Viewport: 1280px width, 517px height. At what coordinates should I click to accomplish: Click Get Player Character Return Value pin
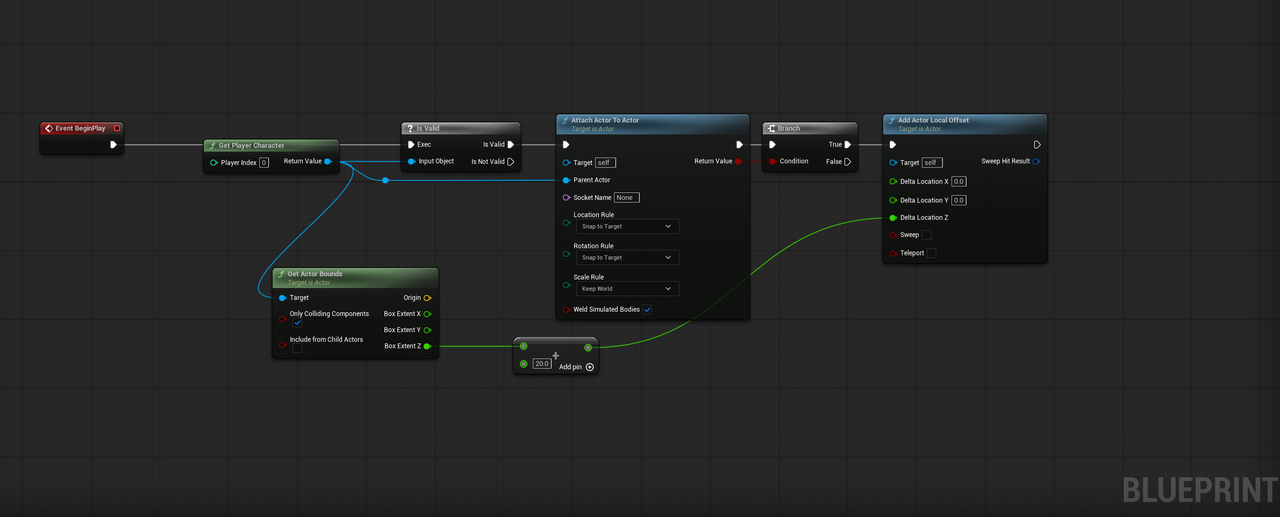[328, 161]
